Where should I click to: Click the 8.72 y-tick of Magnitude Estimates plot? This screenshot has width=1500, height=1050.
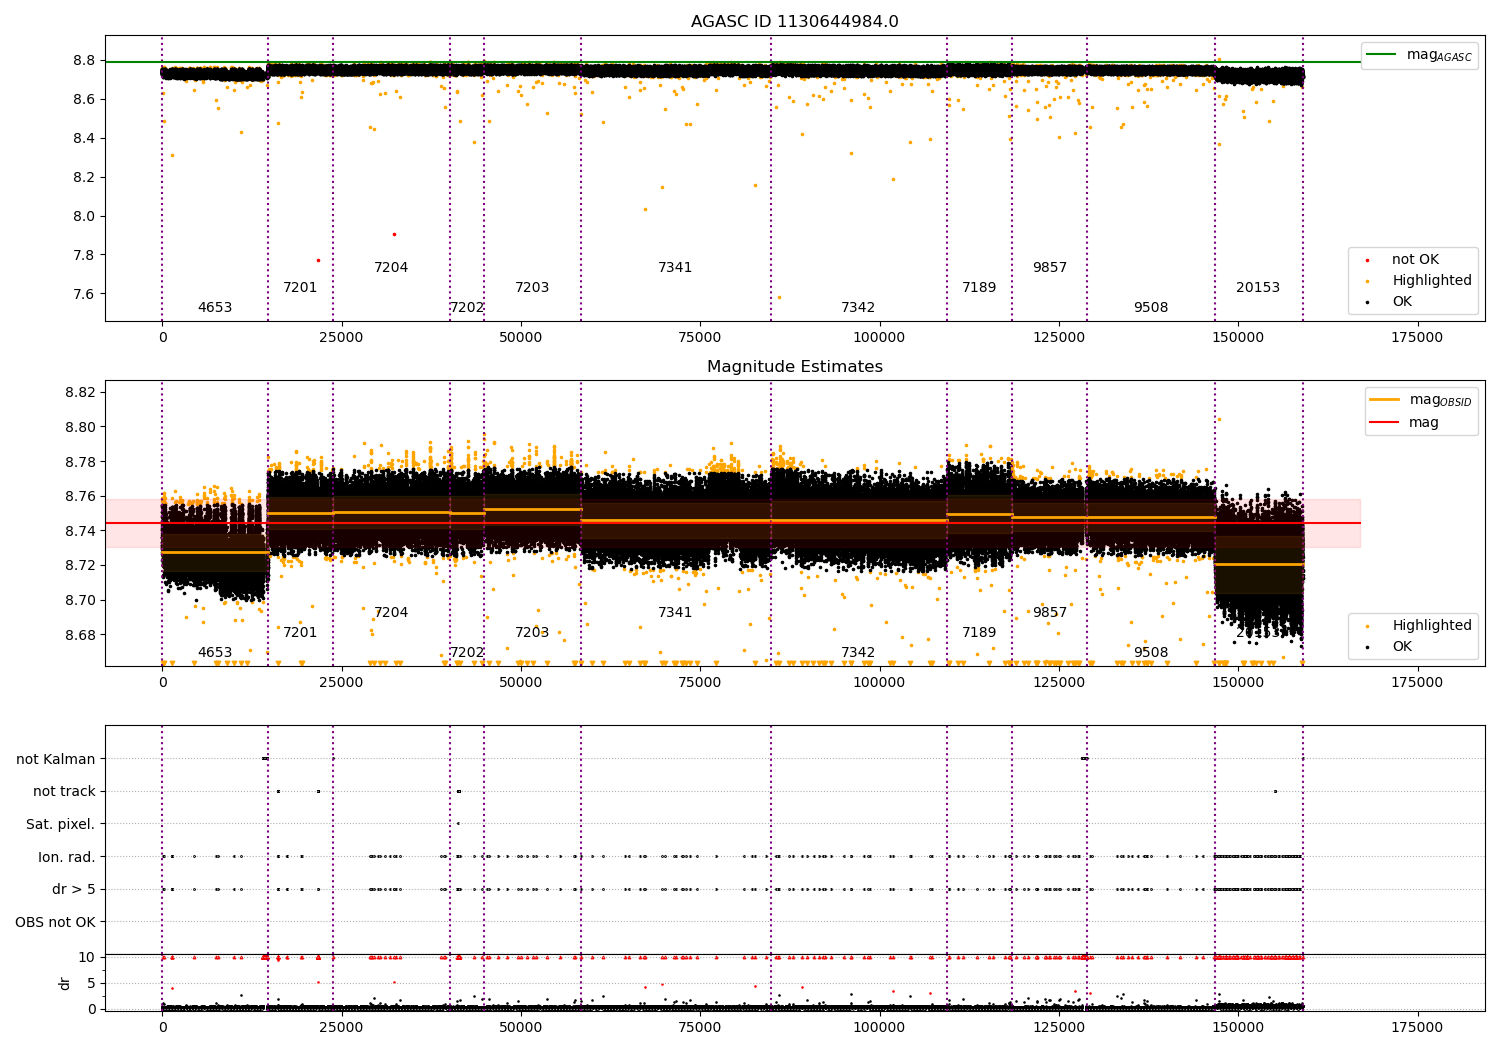[80, 566]
